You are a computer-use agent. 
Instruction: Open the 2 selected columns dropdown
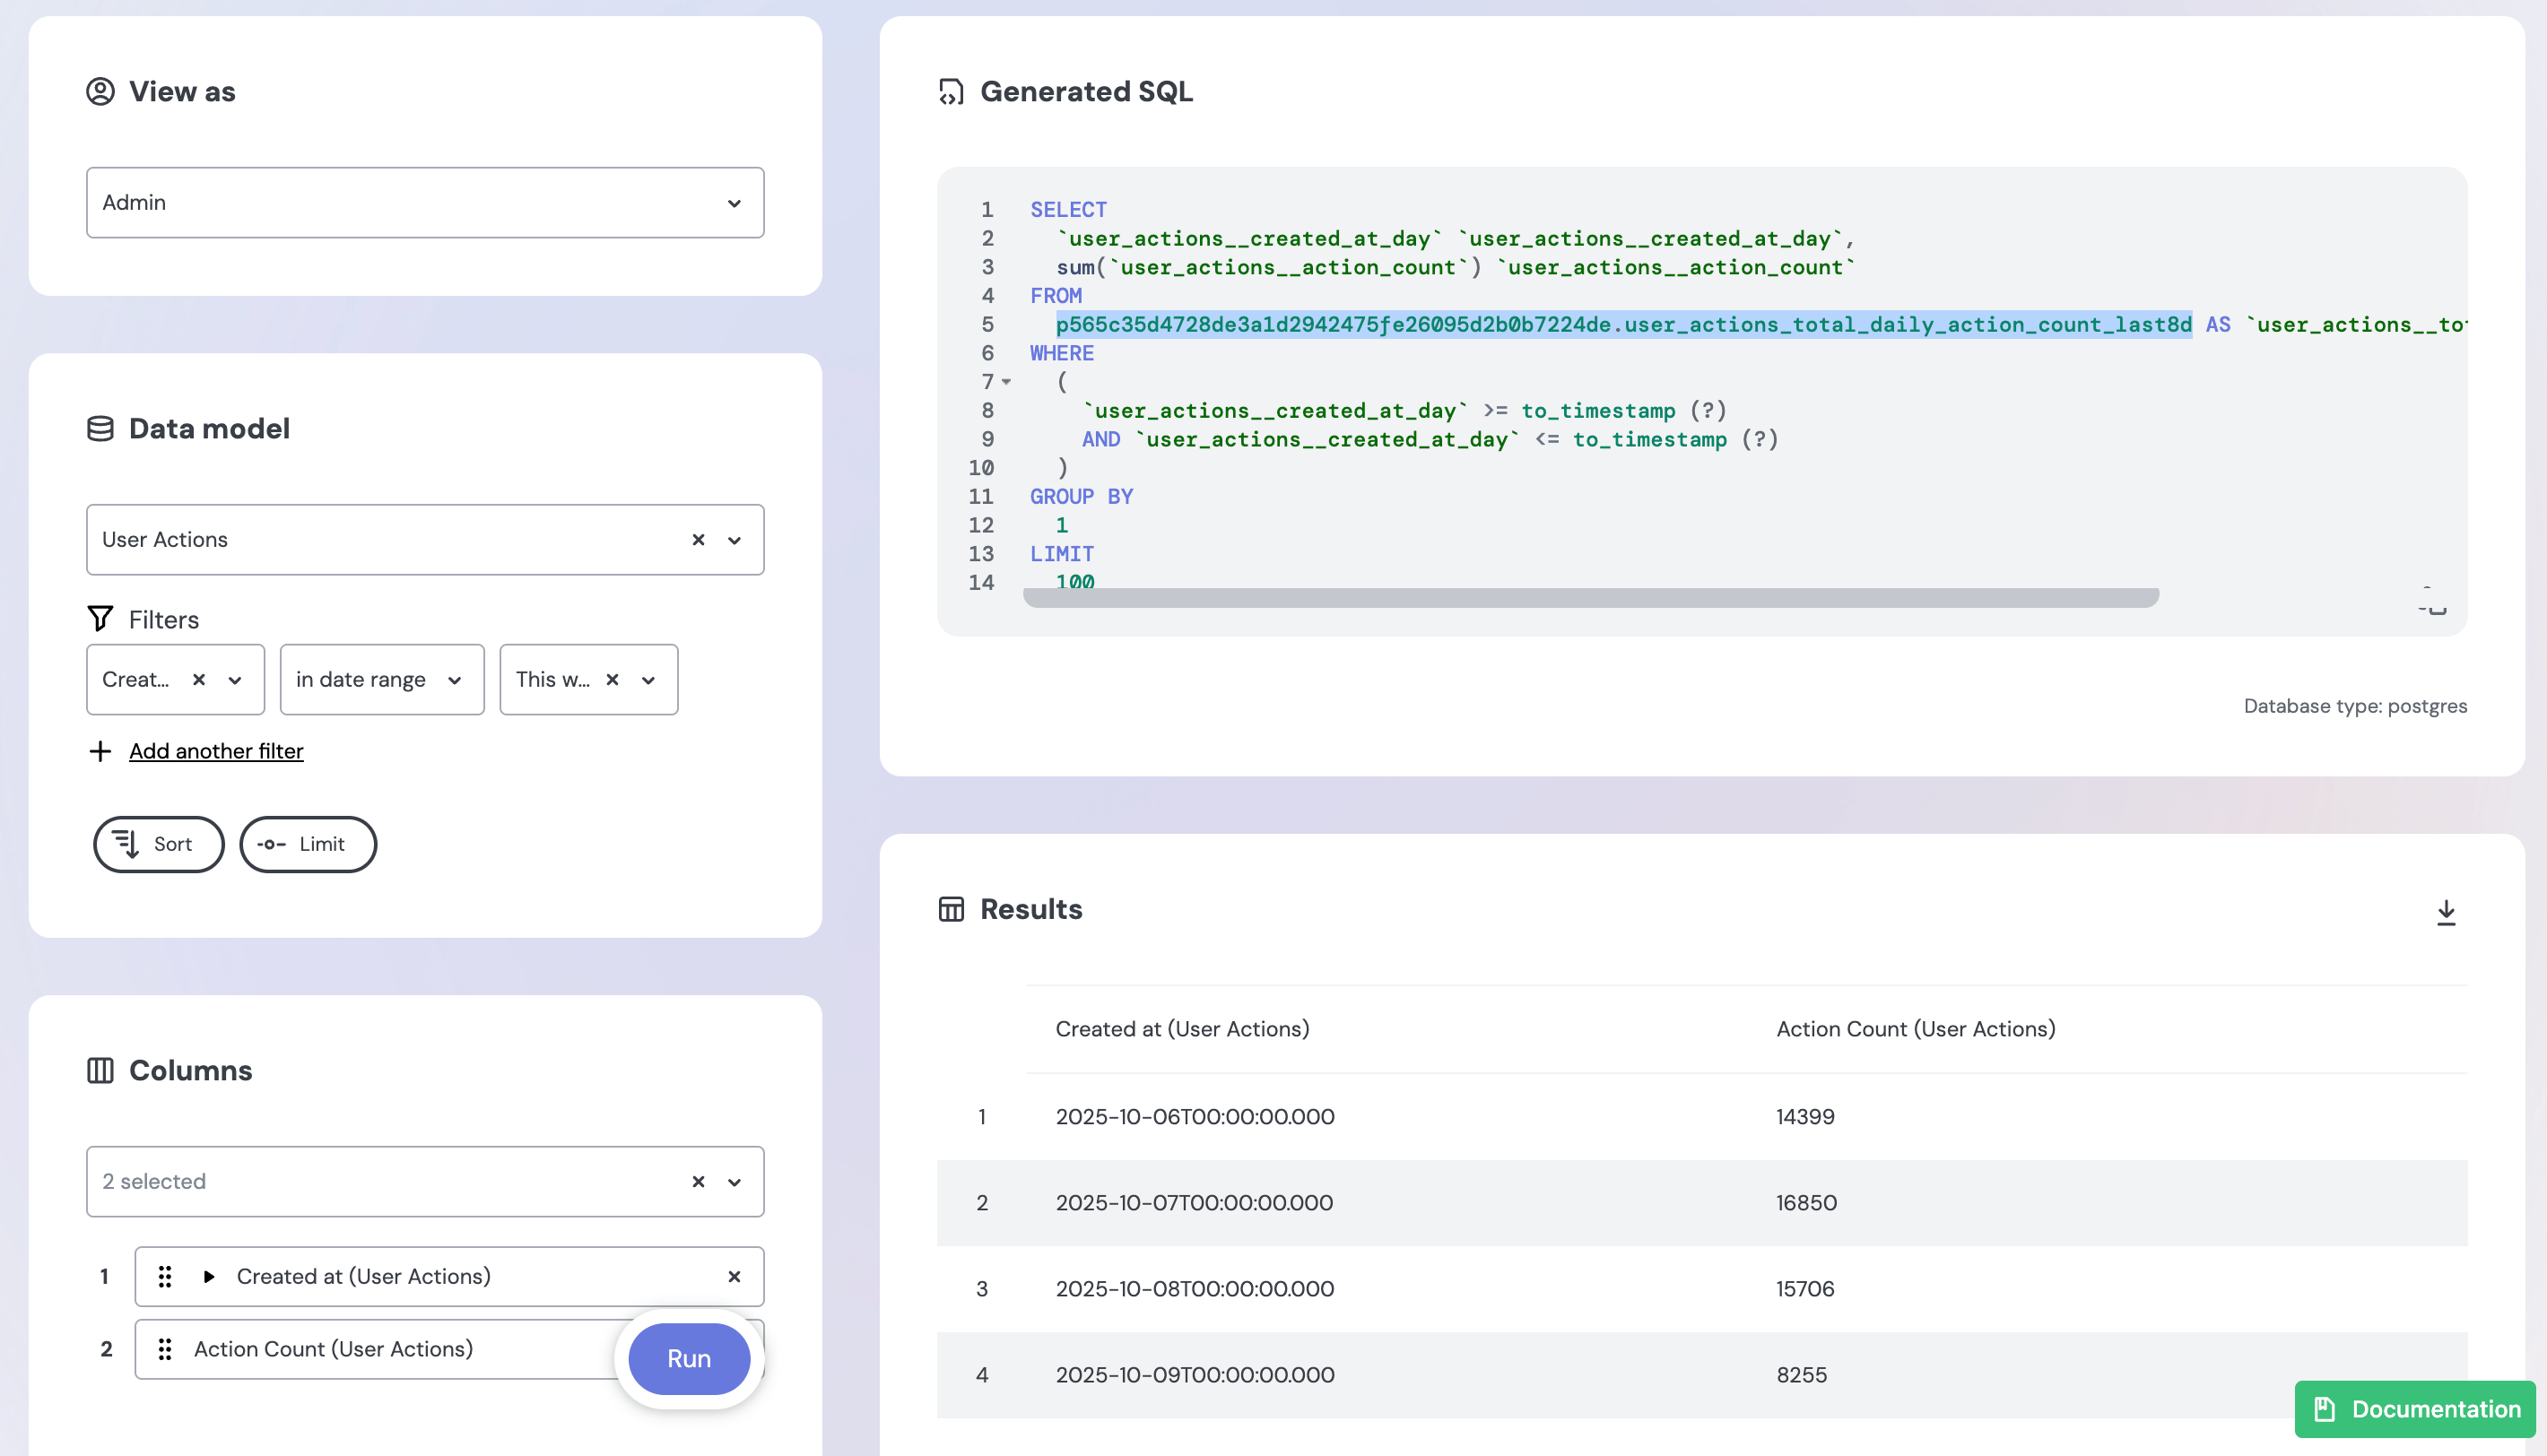(734, 1182)
